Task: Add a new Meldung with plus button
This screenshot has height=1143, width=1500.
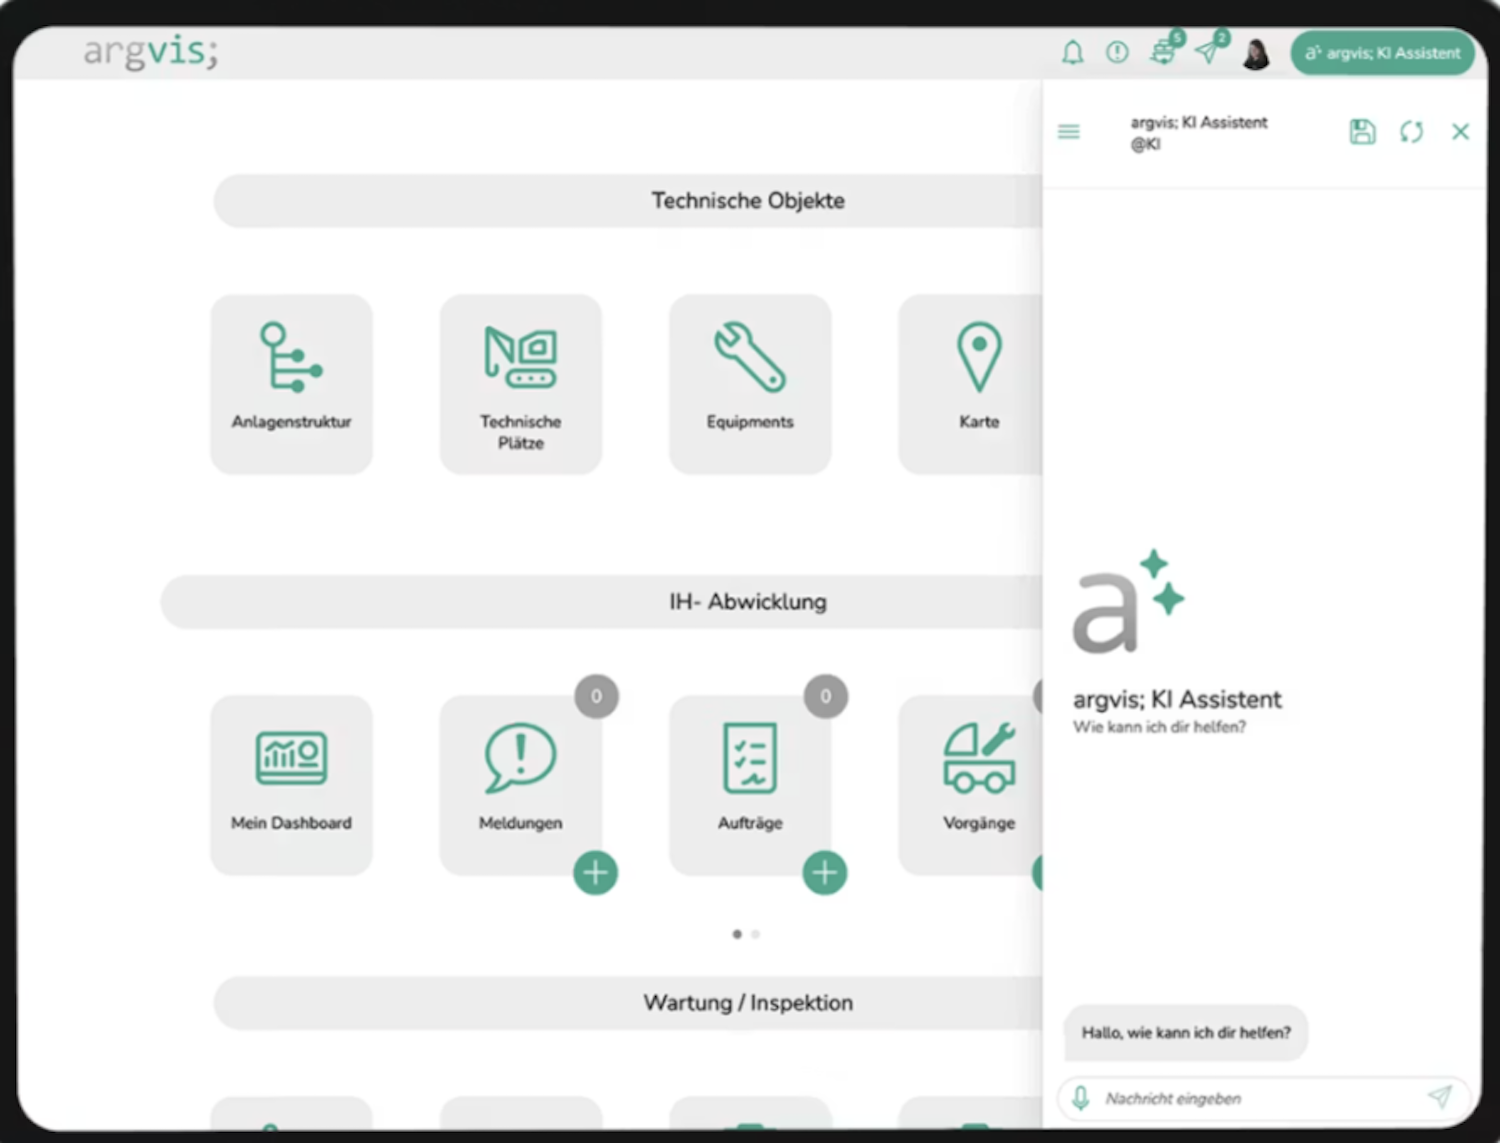Action: coord(595,873)
